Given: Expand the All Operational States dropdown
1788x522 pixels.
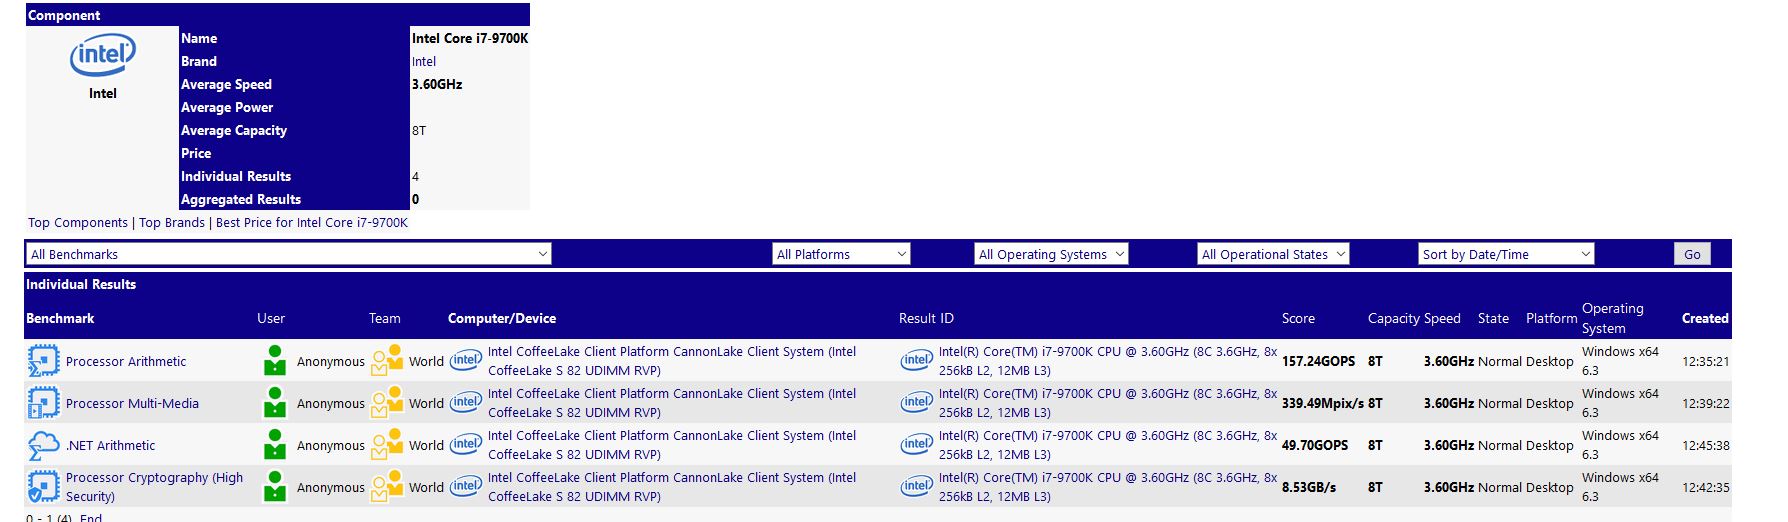Looking at the screenshot, I should (x=1273, y=254).
